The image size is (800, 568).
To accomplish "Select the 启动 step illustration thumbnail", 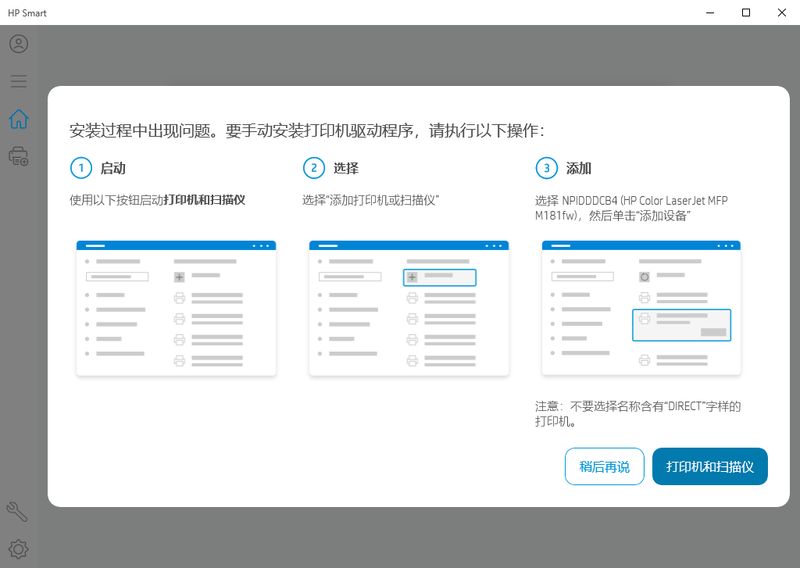I will click(176, 308).
